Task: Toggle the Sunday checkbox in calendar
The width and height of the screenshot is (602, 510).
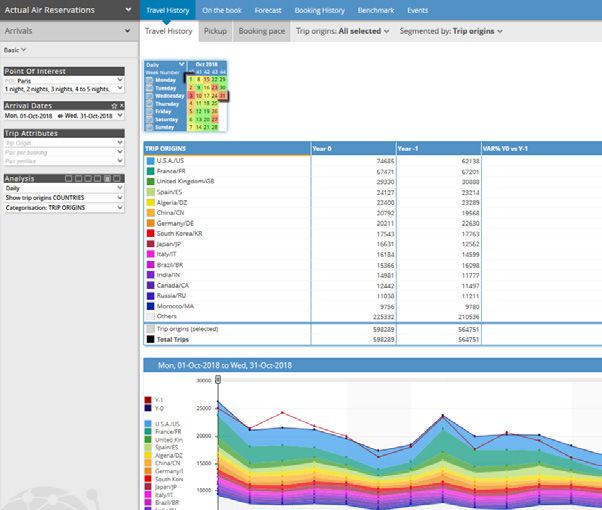Action: tap(149, 127)
